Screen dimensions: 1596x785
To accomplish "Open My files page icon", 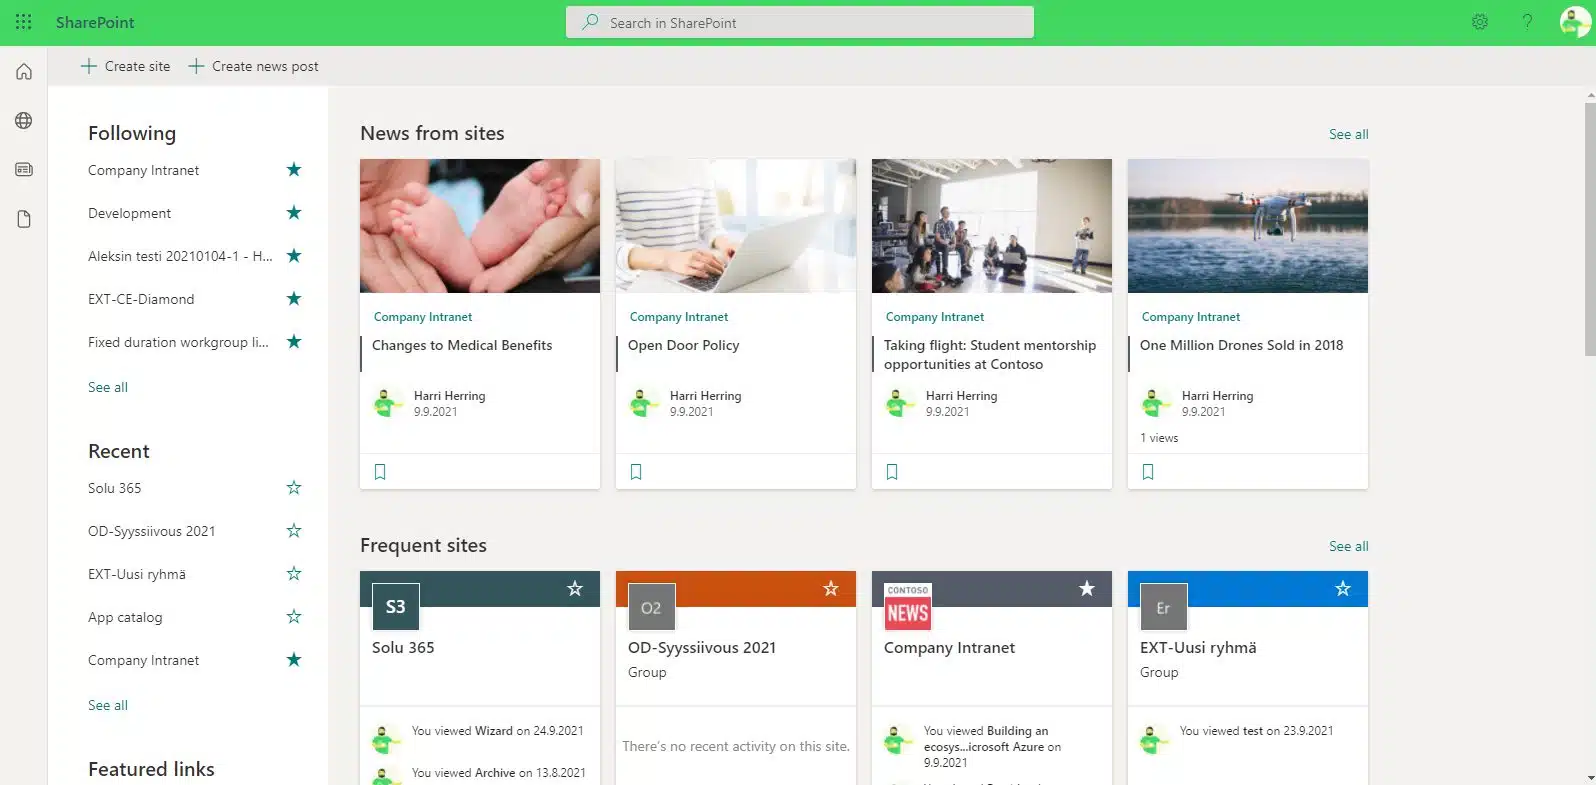I will [x=24, y=219].
